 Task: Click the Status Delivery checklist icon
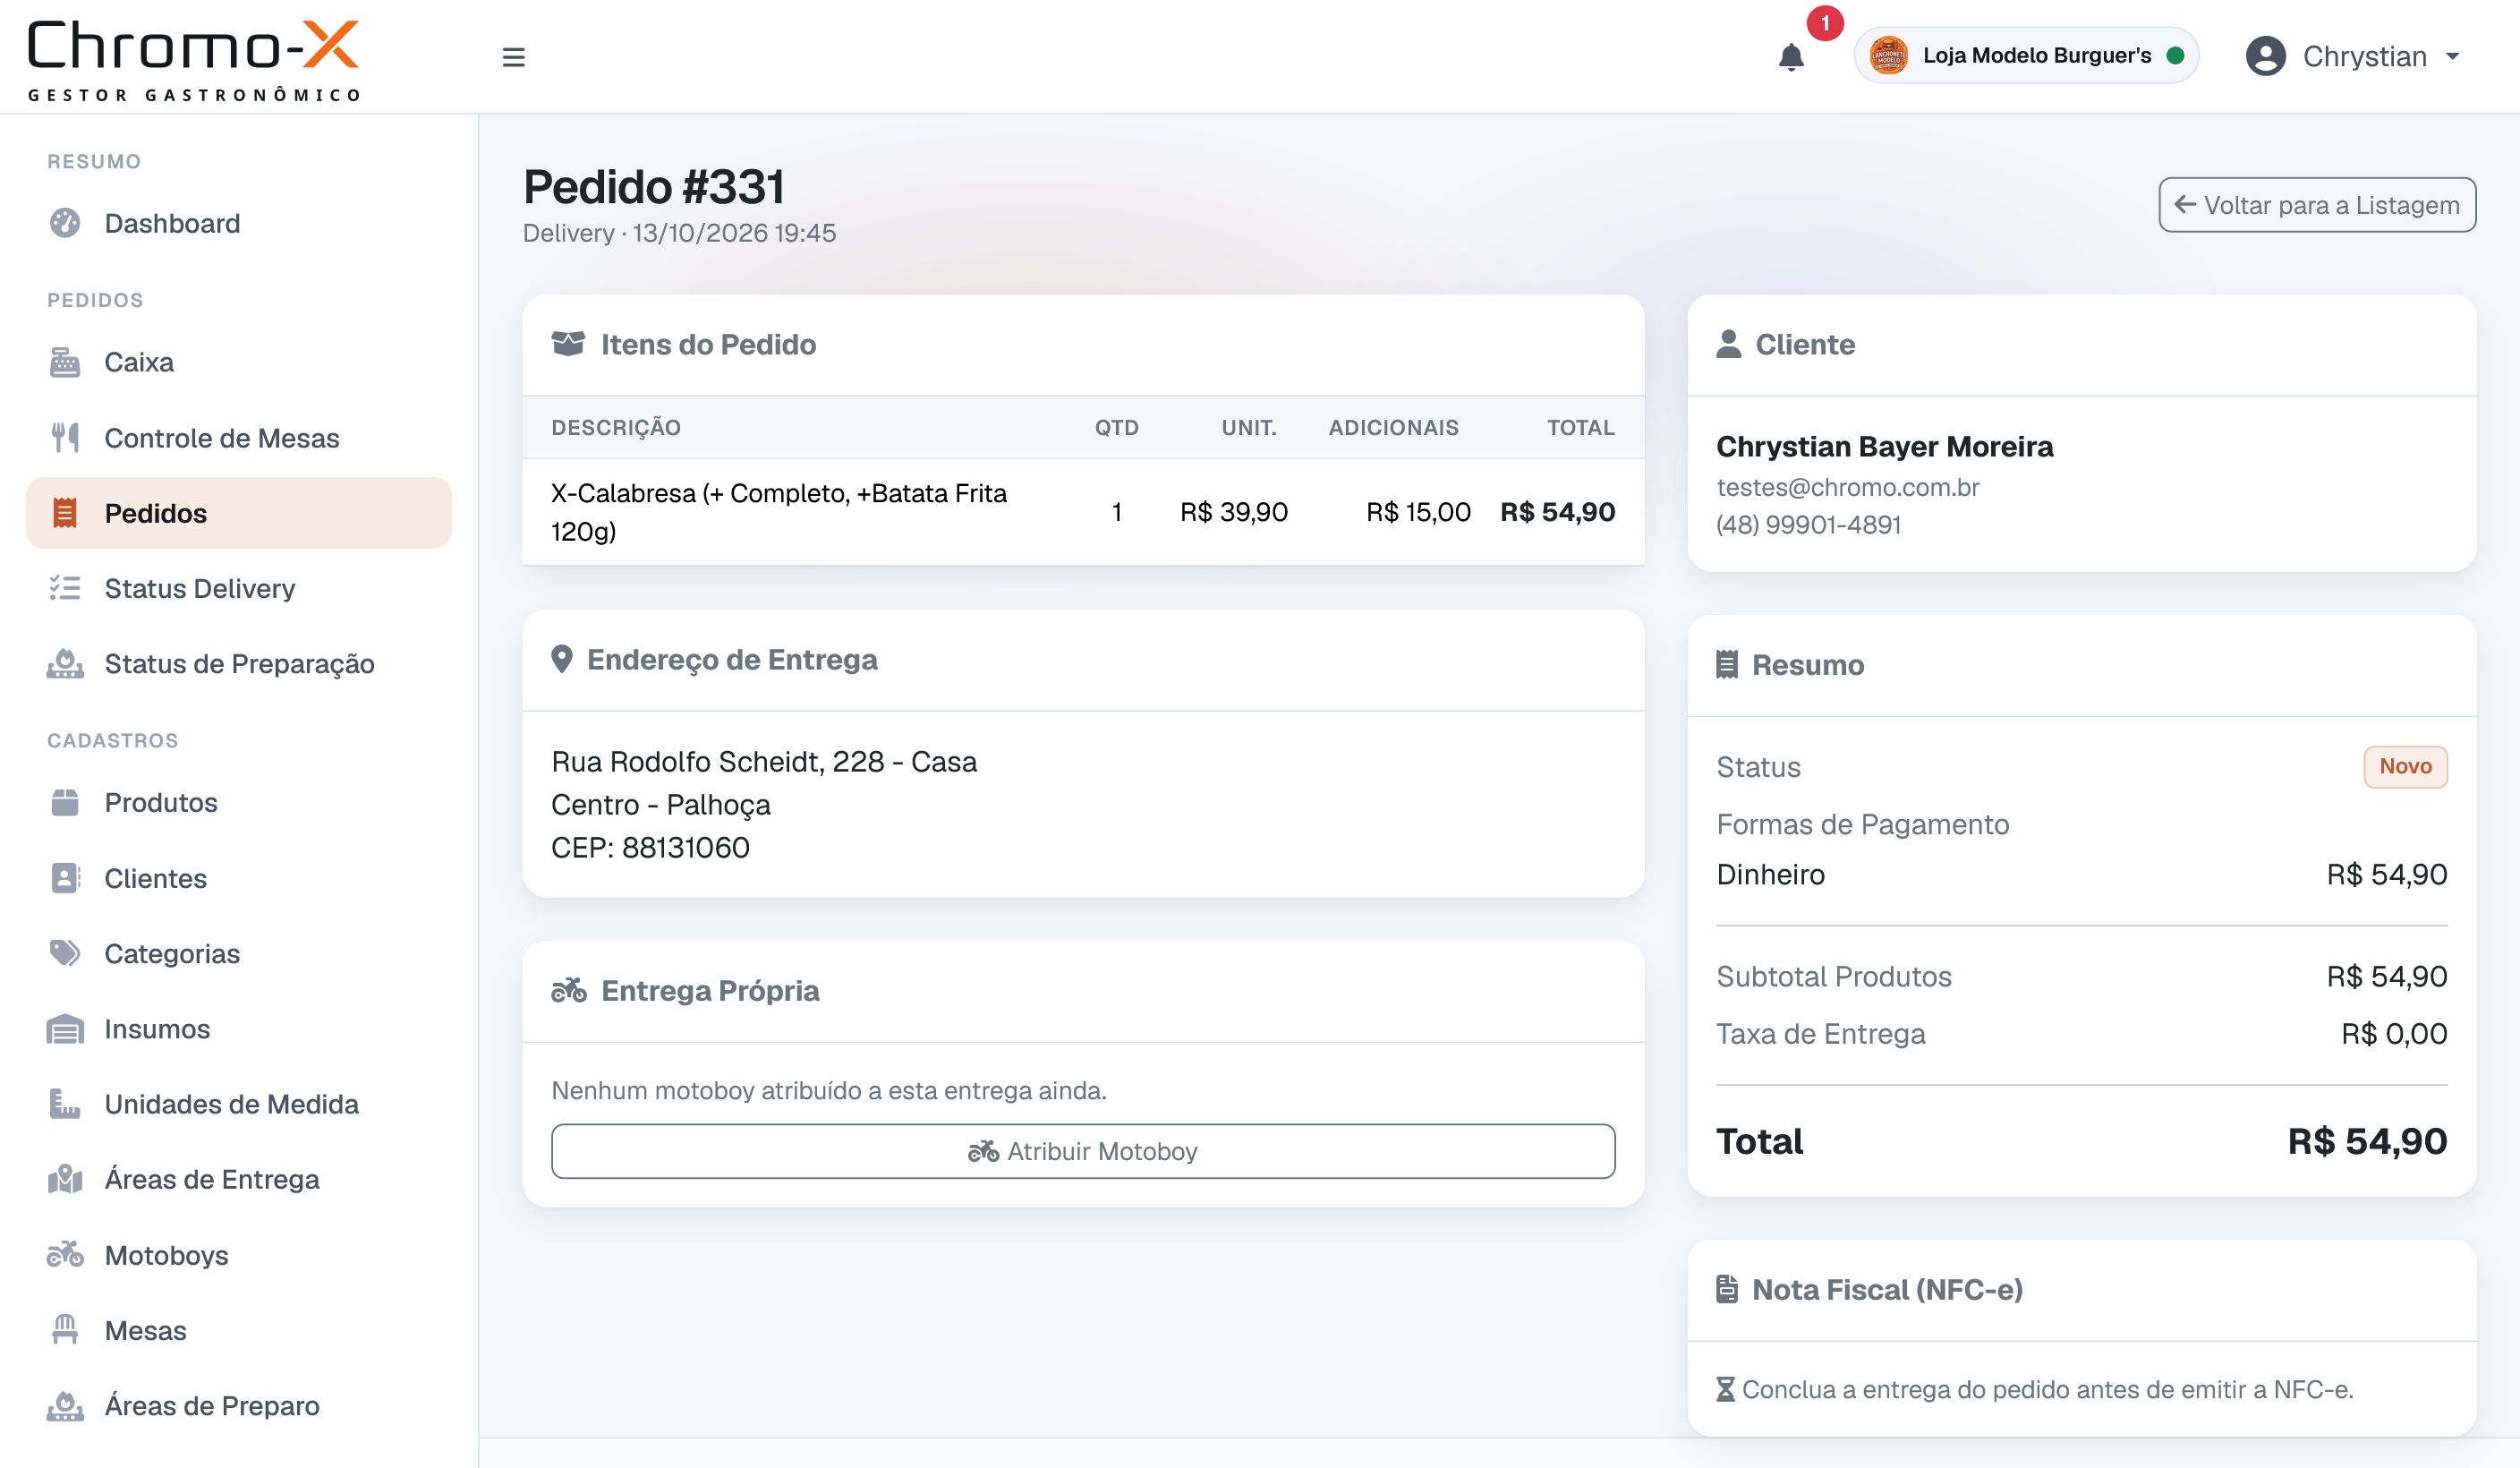click(65, 588)
